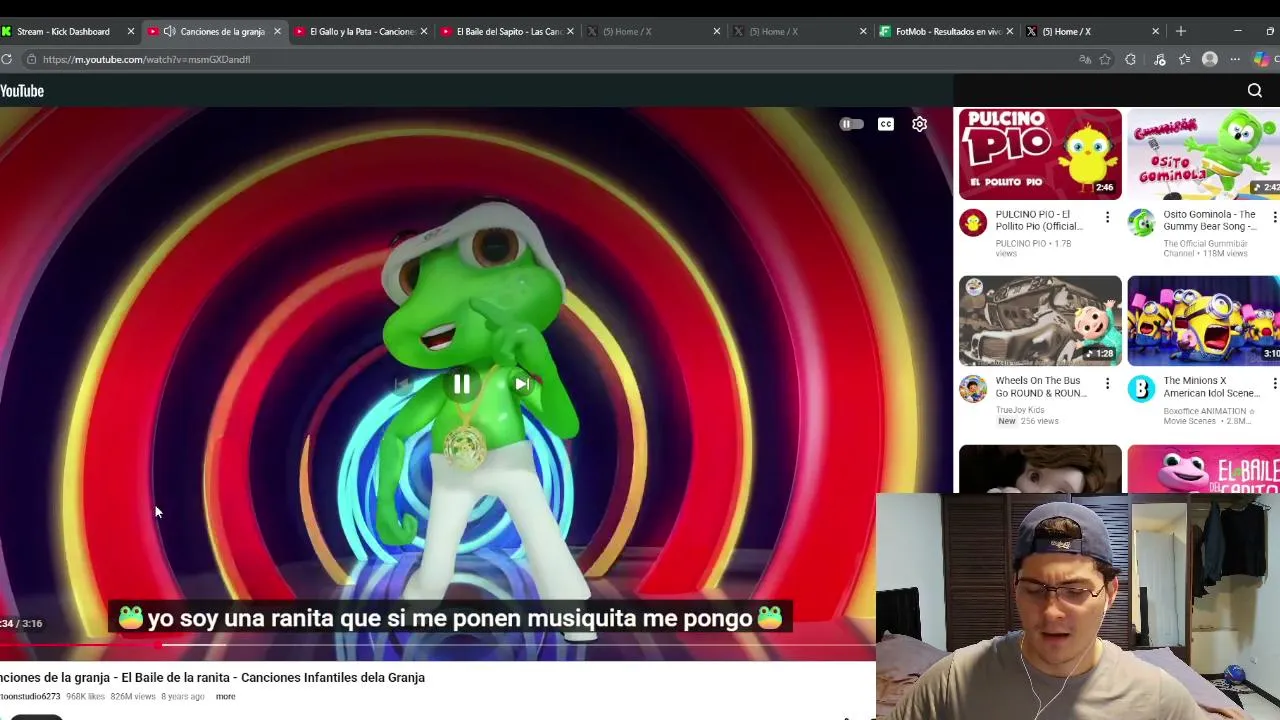The image size is (1280, 720).
Task: Open the favorites list toolbar icon
Action: [1184, 59]
